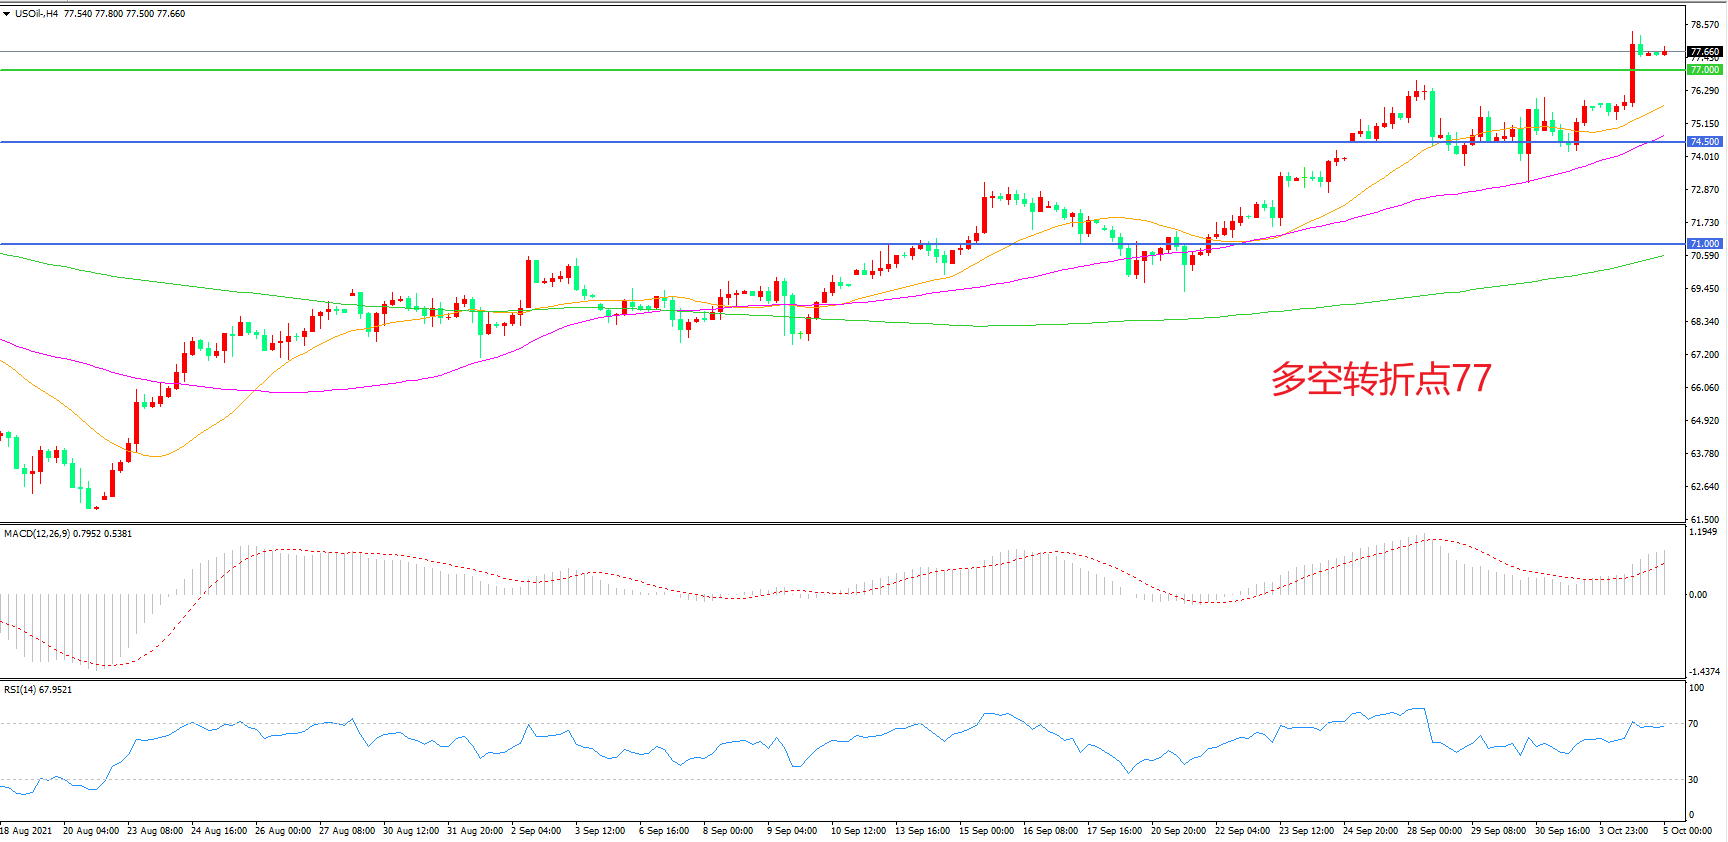This screenshot has width=1728, height=842.
Task: Click the RSI 30 level marker
Action: (x=1693, y=780)
